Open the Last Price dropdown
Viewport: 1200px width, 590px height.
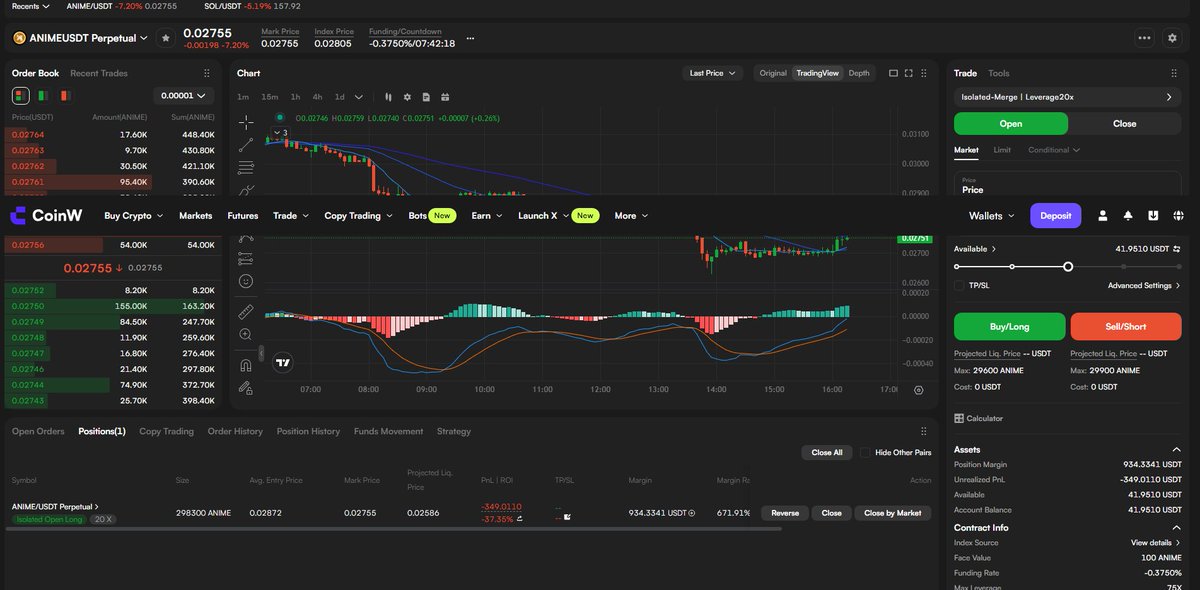(x=712, y=73)
